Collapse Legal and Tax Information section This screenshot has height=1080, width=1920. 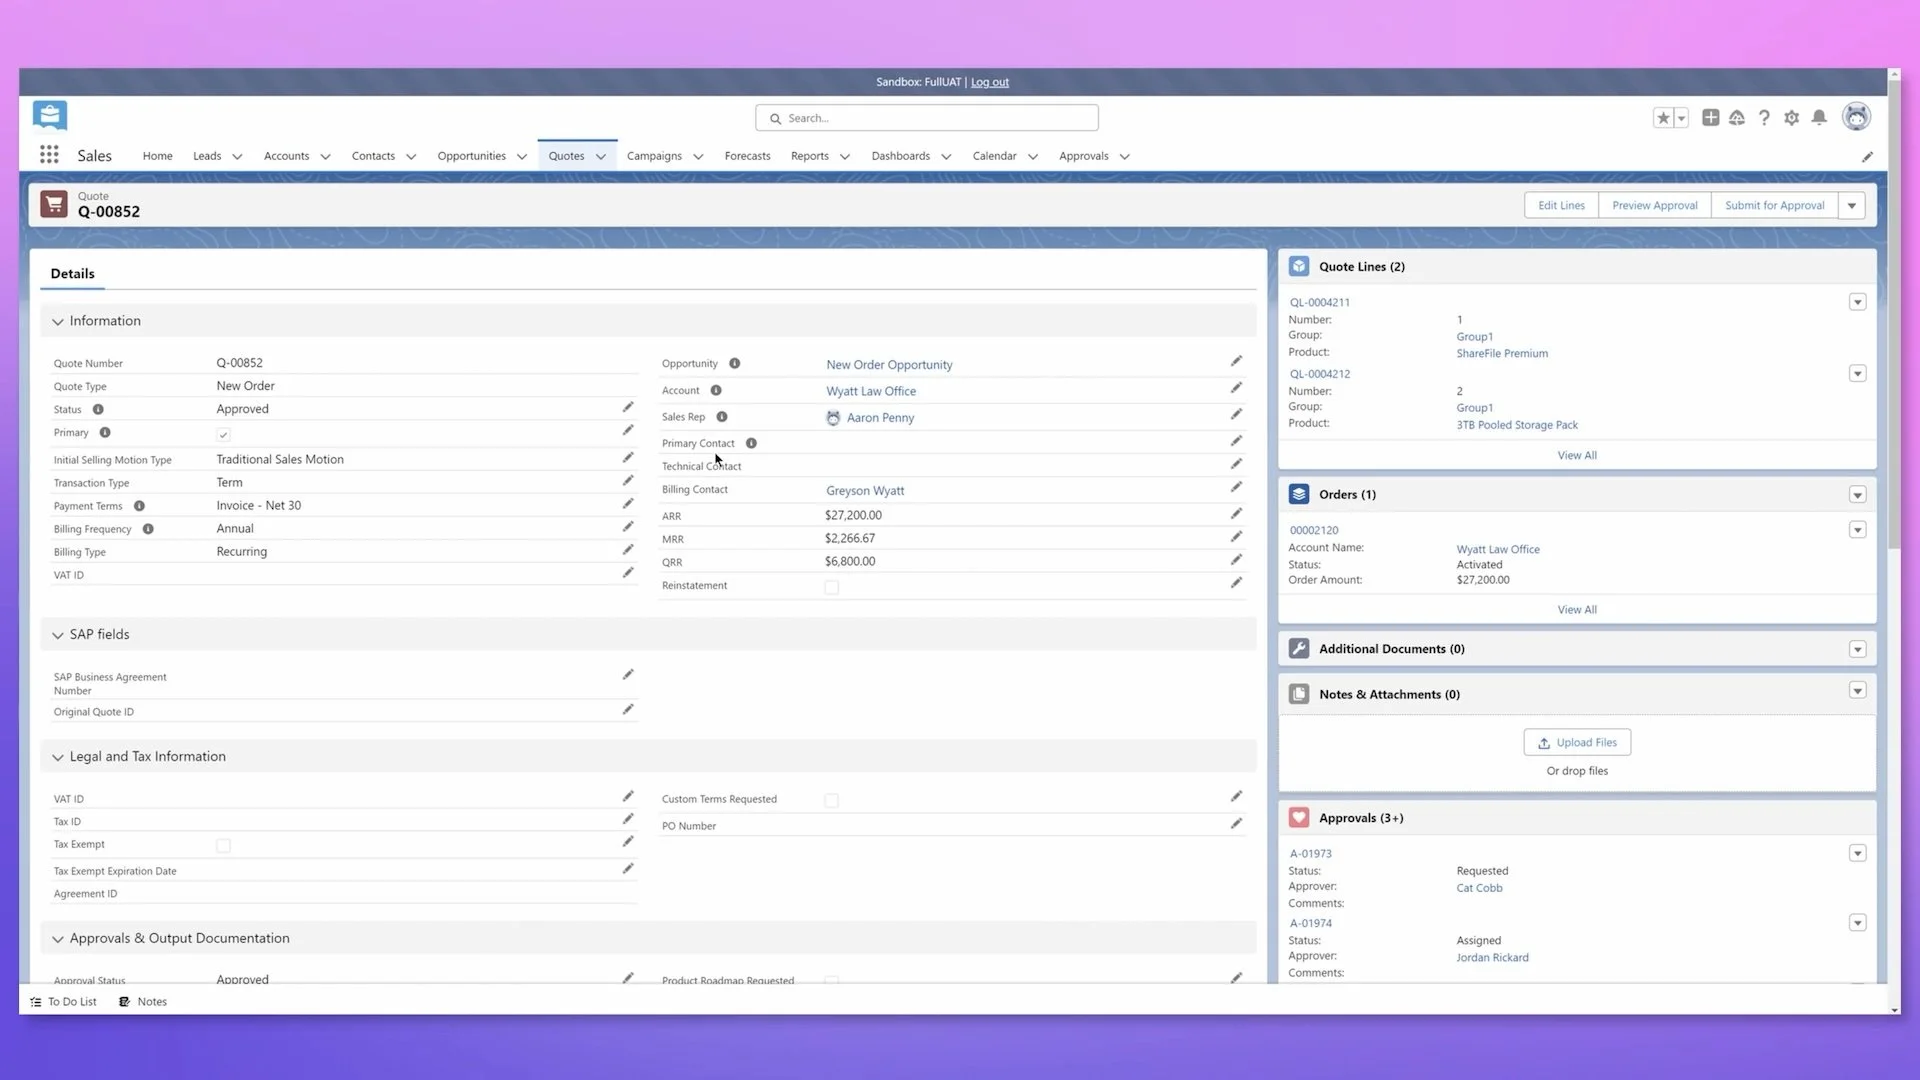58,757
